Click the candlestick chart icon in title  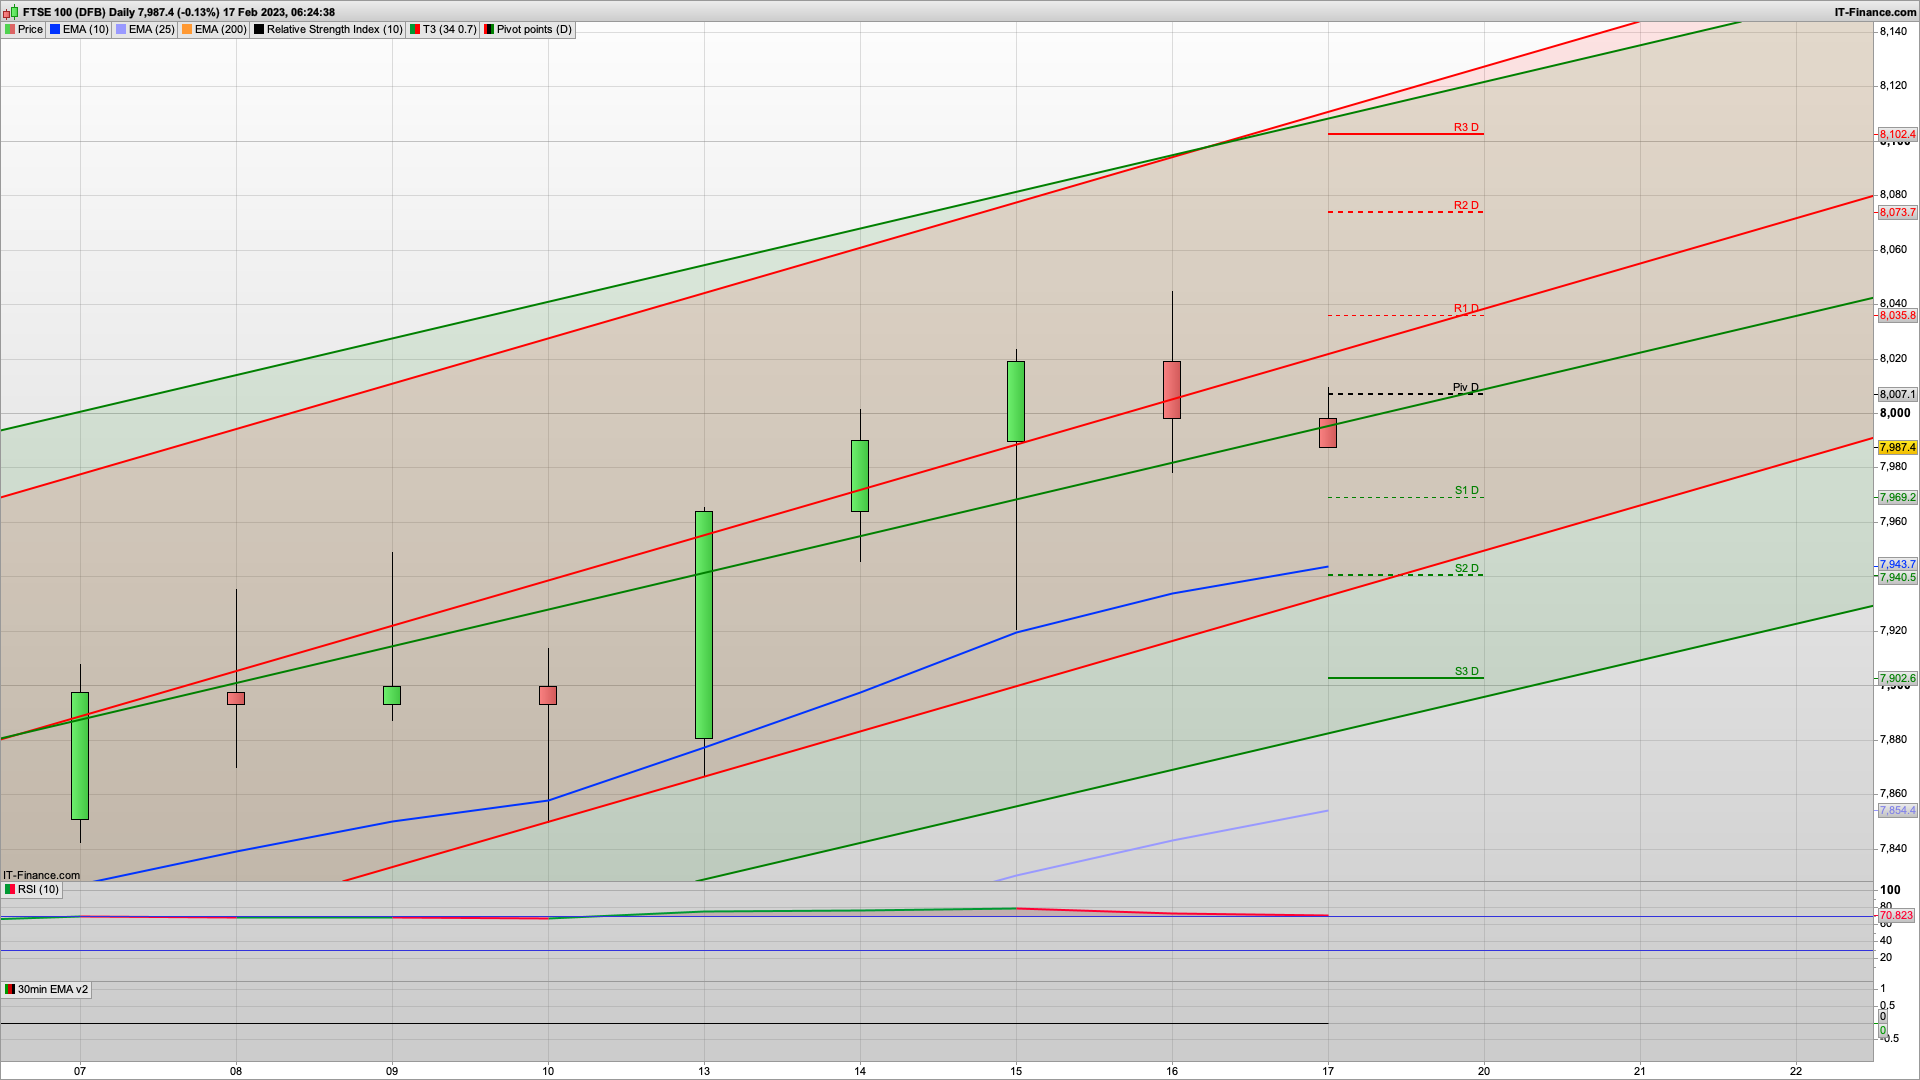12,12
